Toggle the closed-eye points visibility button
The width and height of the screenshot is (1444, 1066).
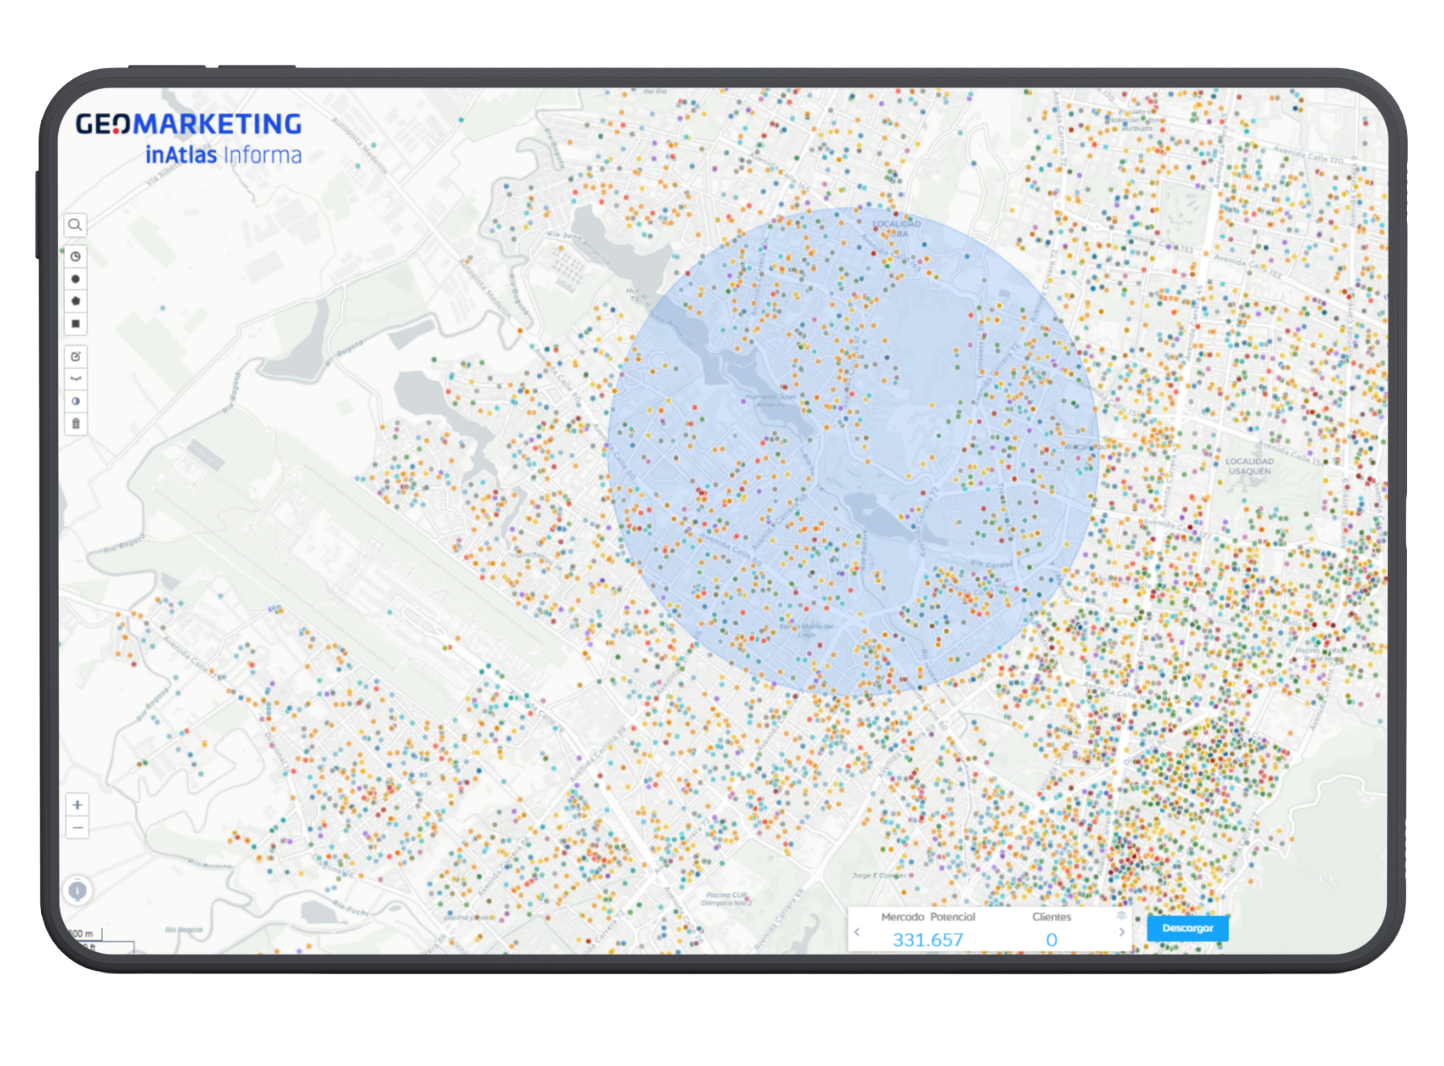(75, 379)
